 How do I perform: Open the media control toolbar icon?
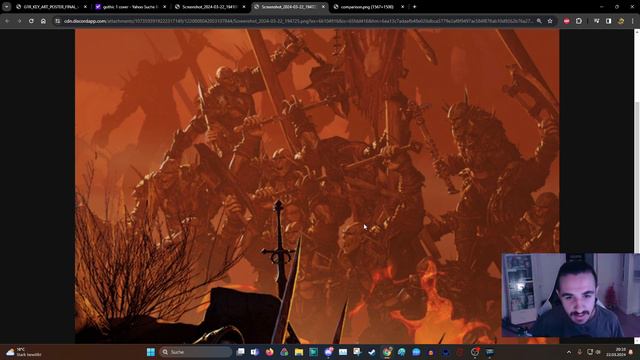click(596, 21)
